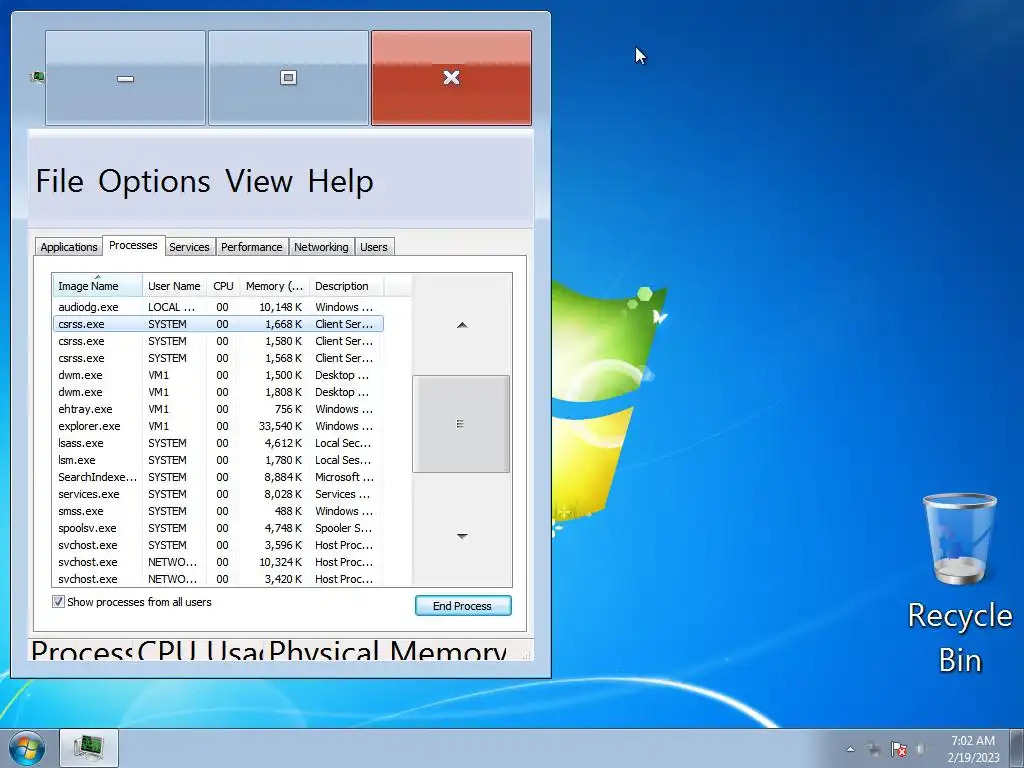This screenshot has width=1024, height=768.
Task: Select the SearchIndexer process row
Action: [x=218, y=477]
